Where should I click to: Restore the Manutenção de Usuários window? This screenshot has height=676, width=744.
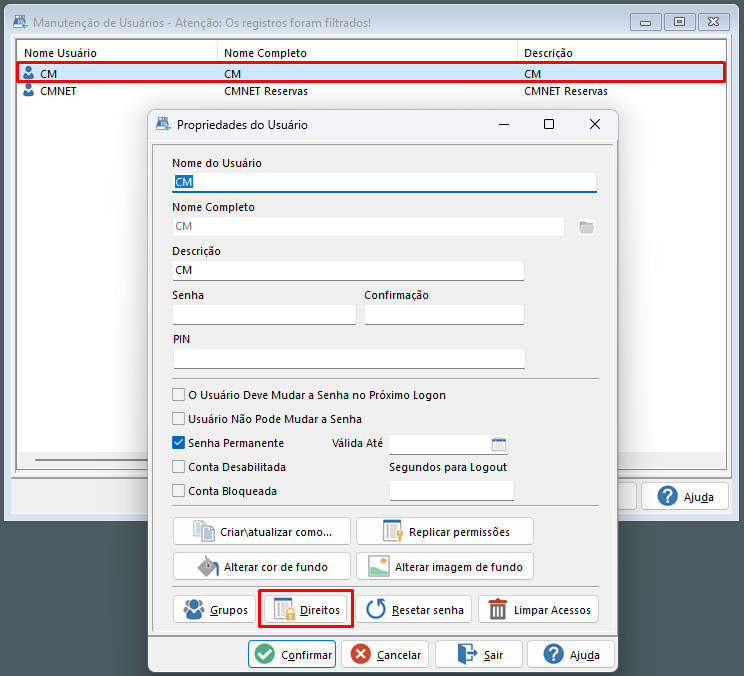pyautogui.click(x=679, y=22)
